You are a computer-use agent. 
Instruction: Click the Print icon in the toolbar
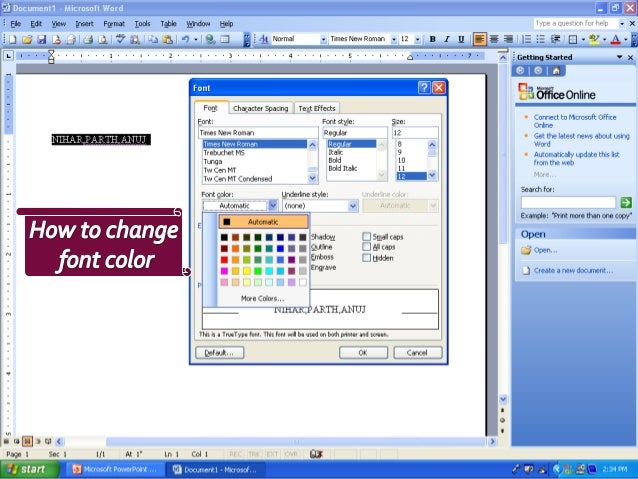[x=88, y=39]
